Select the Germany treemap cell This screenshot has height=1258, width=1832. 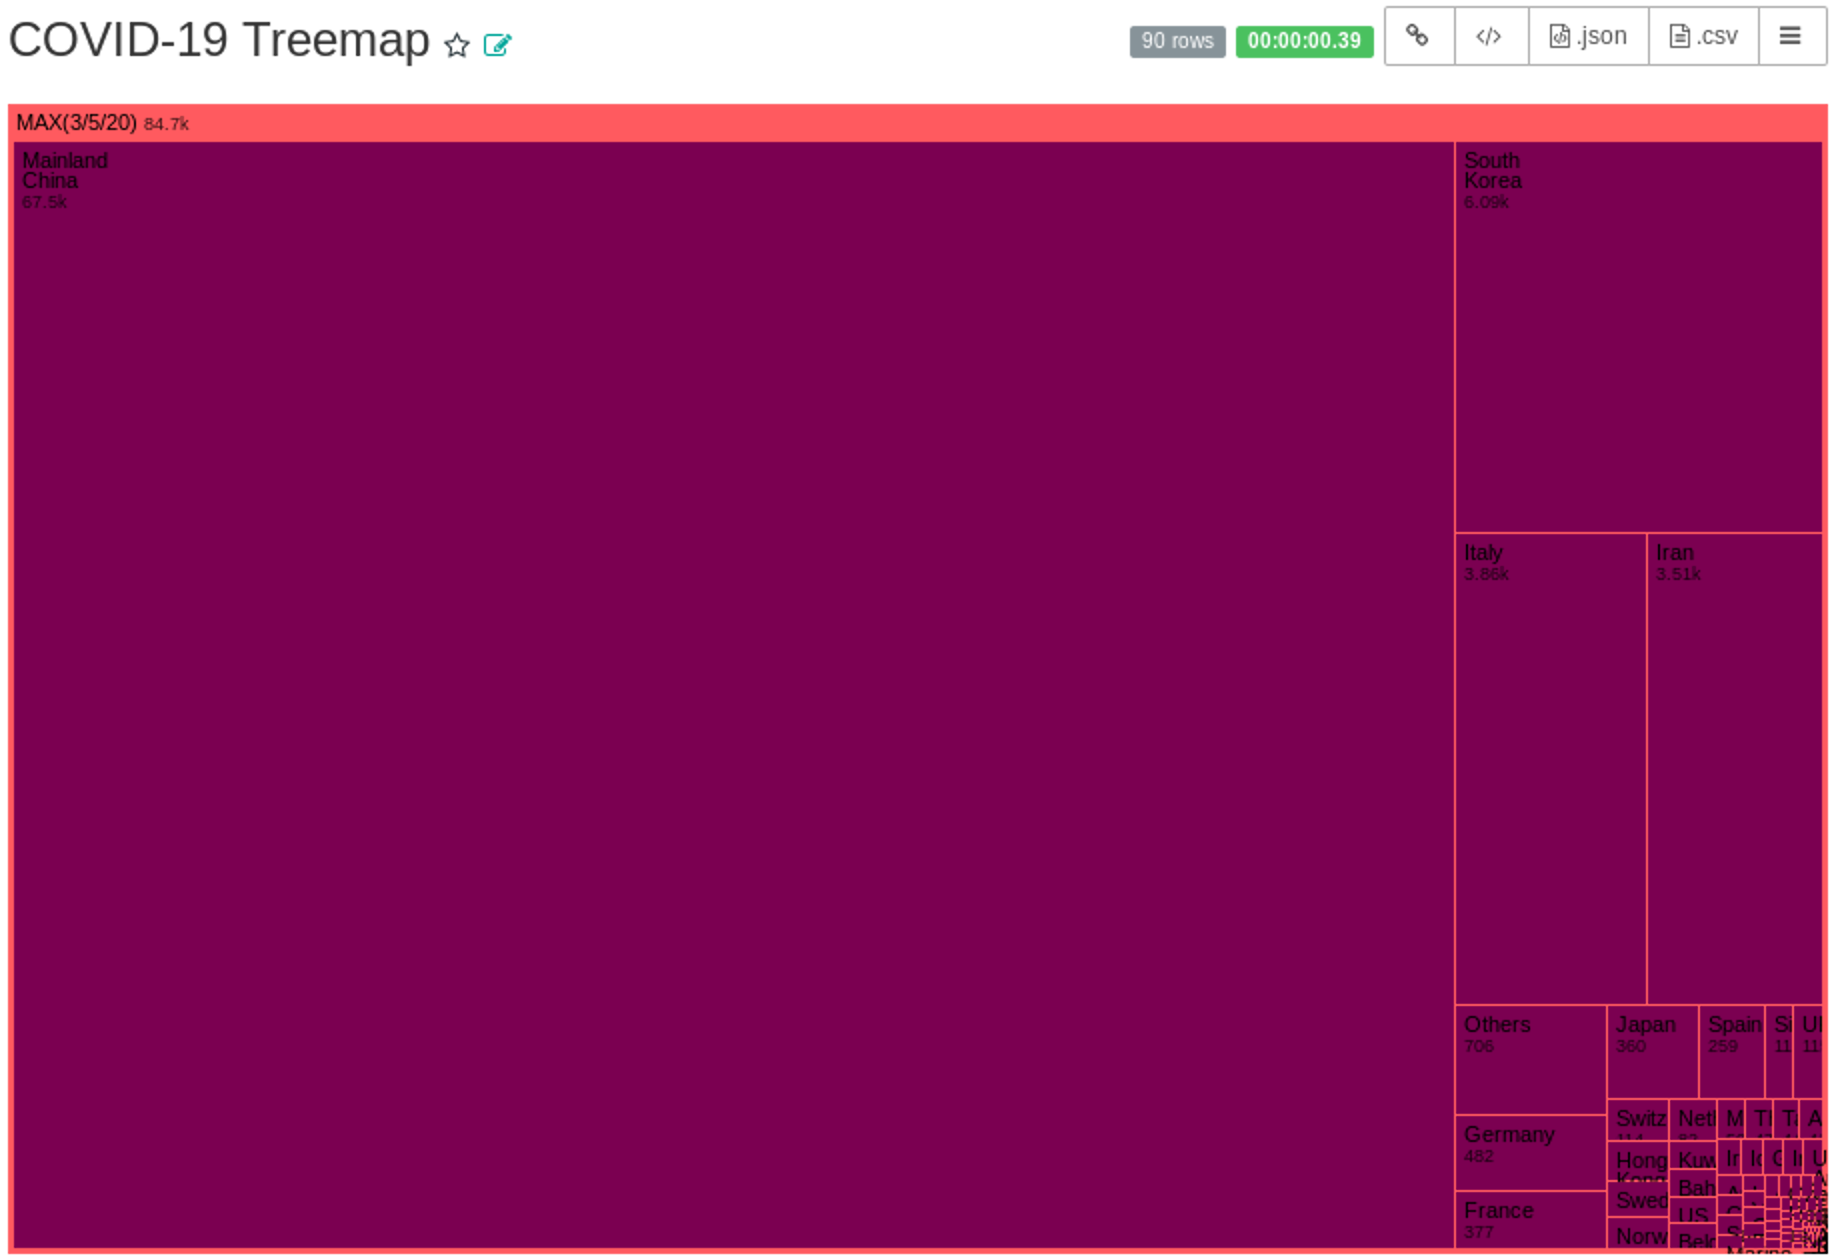pyautogui.click(x=1531, y=1153)
